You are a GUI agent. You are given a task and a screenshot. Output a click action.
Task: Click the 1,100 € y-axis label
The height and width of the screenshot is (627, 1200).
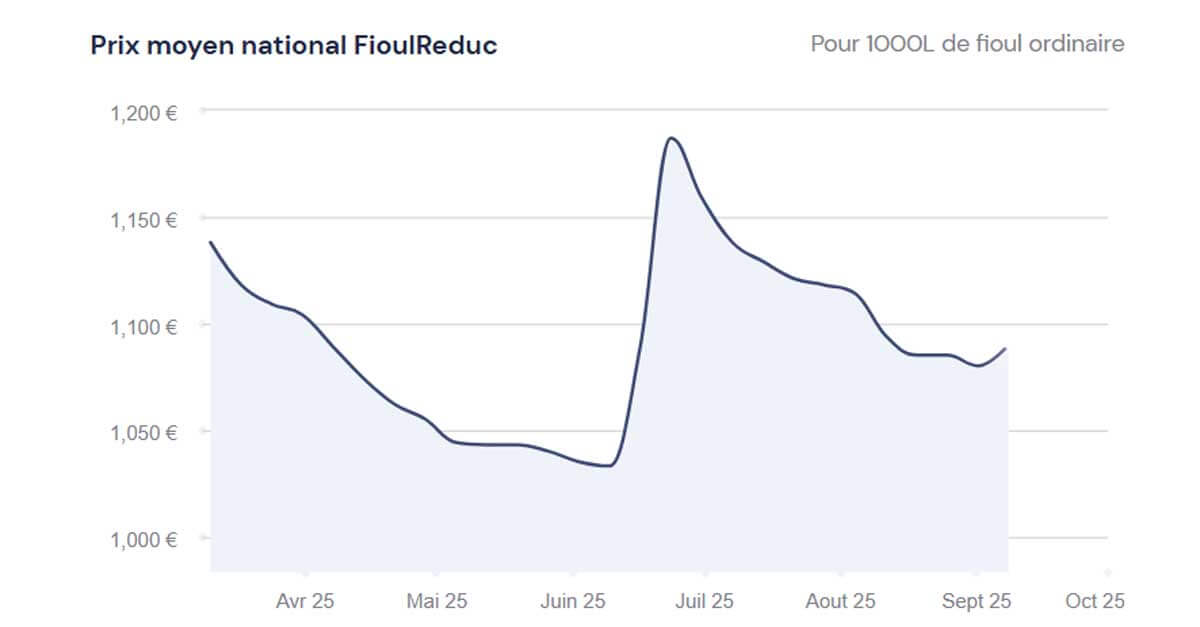143,327
